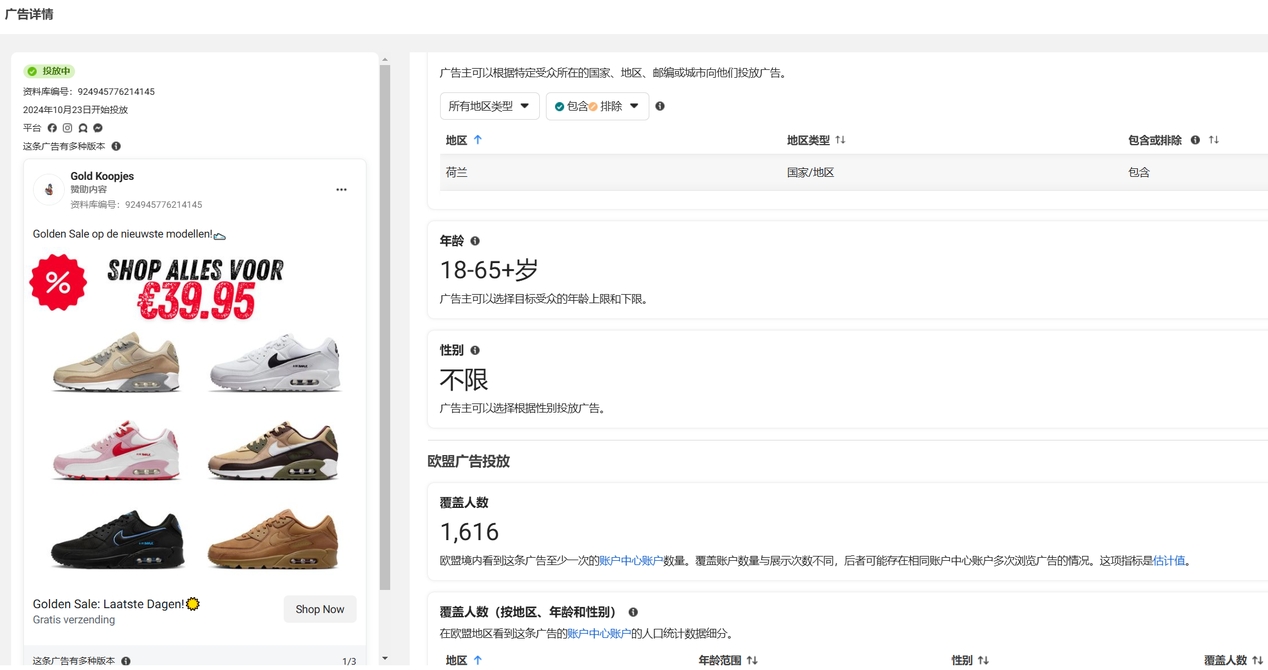Click 2024年10月23日开始投放 date text
1268x670 pixels.
click(x=75, y=110)
